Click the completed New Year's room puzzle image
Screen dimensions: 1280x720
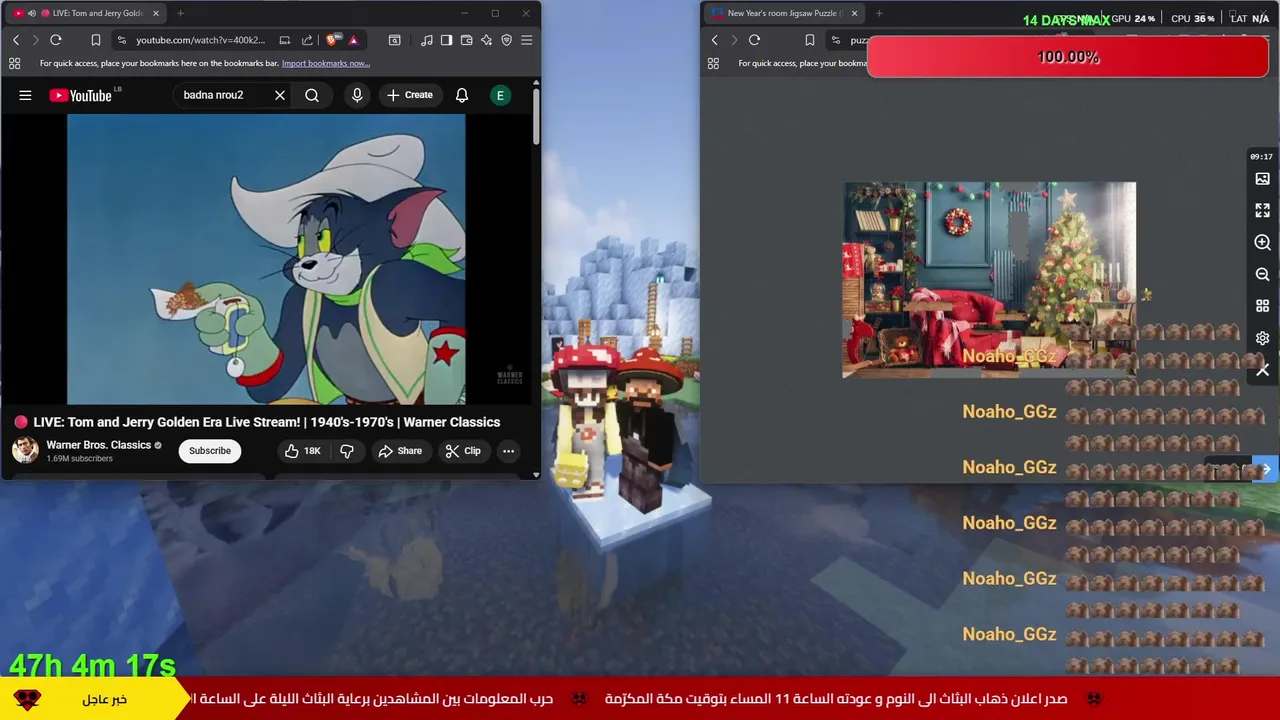pos(989,279)
